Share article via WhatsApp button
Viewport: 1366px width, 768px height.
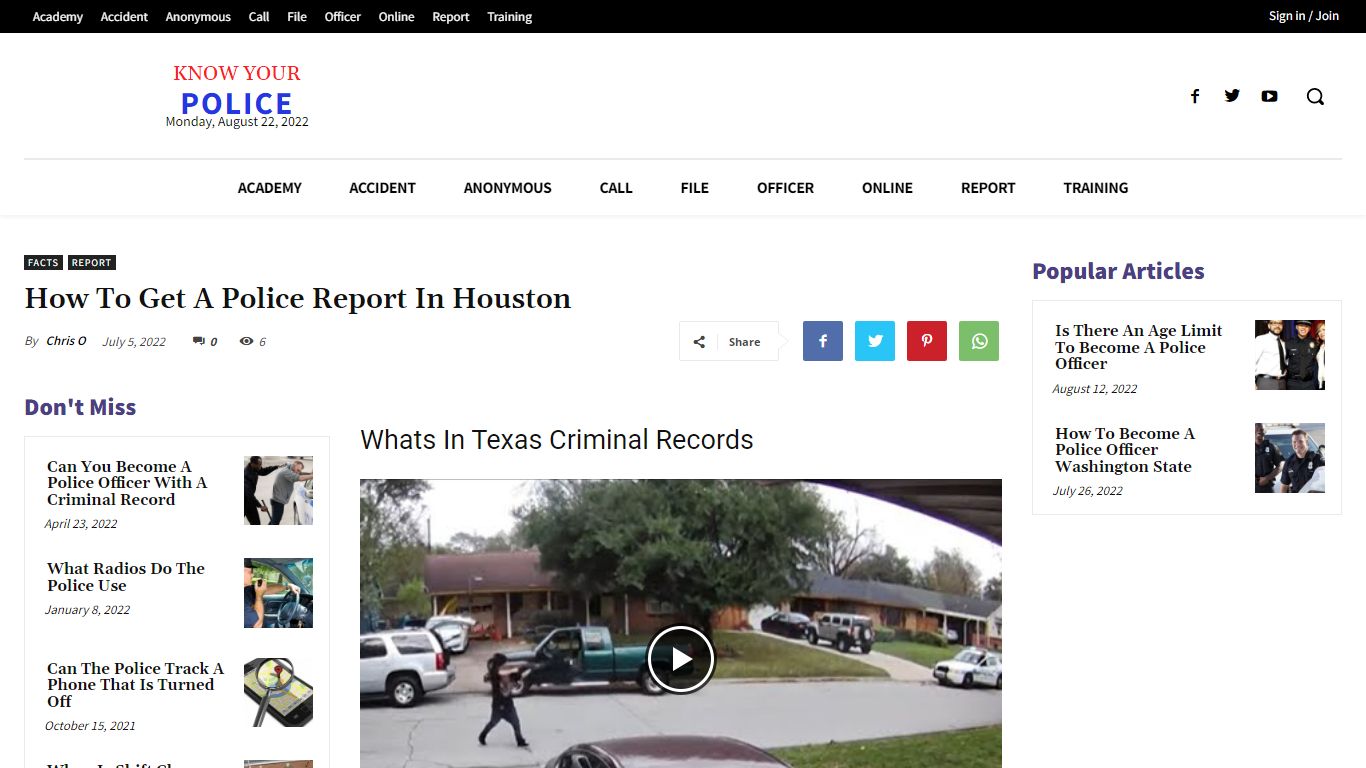pos(979,341)
